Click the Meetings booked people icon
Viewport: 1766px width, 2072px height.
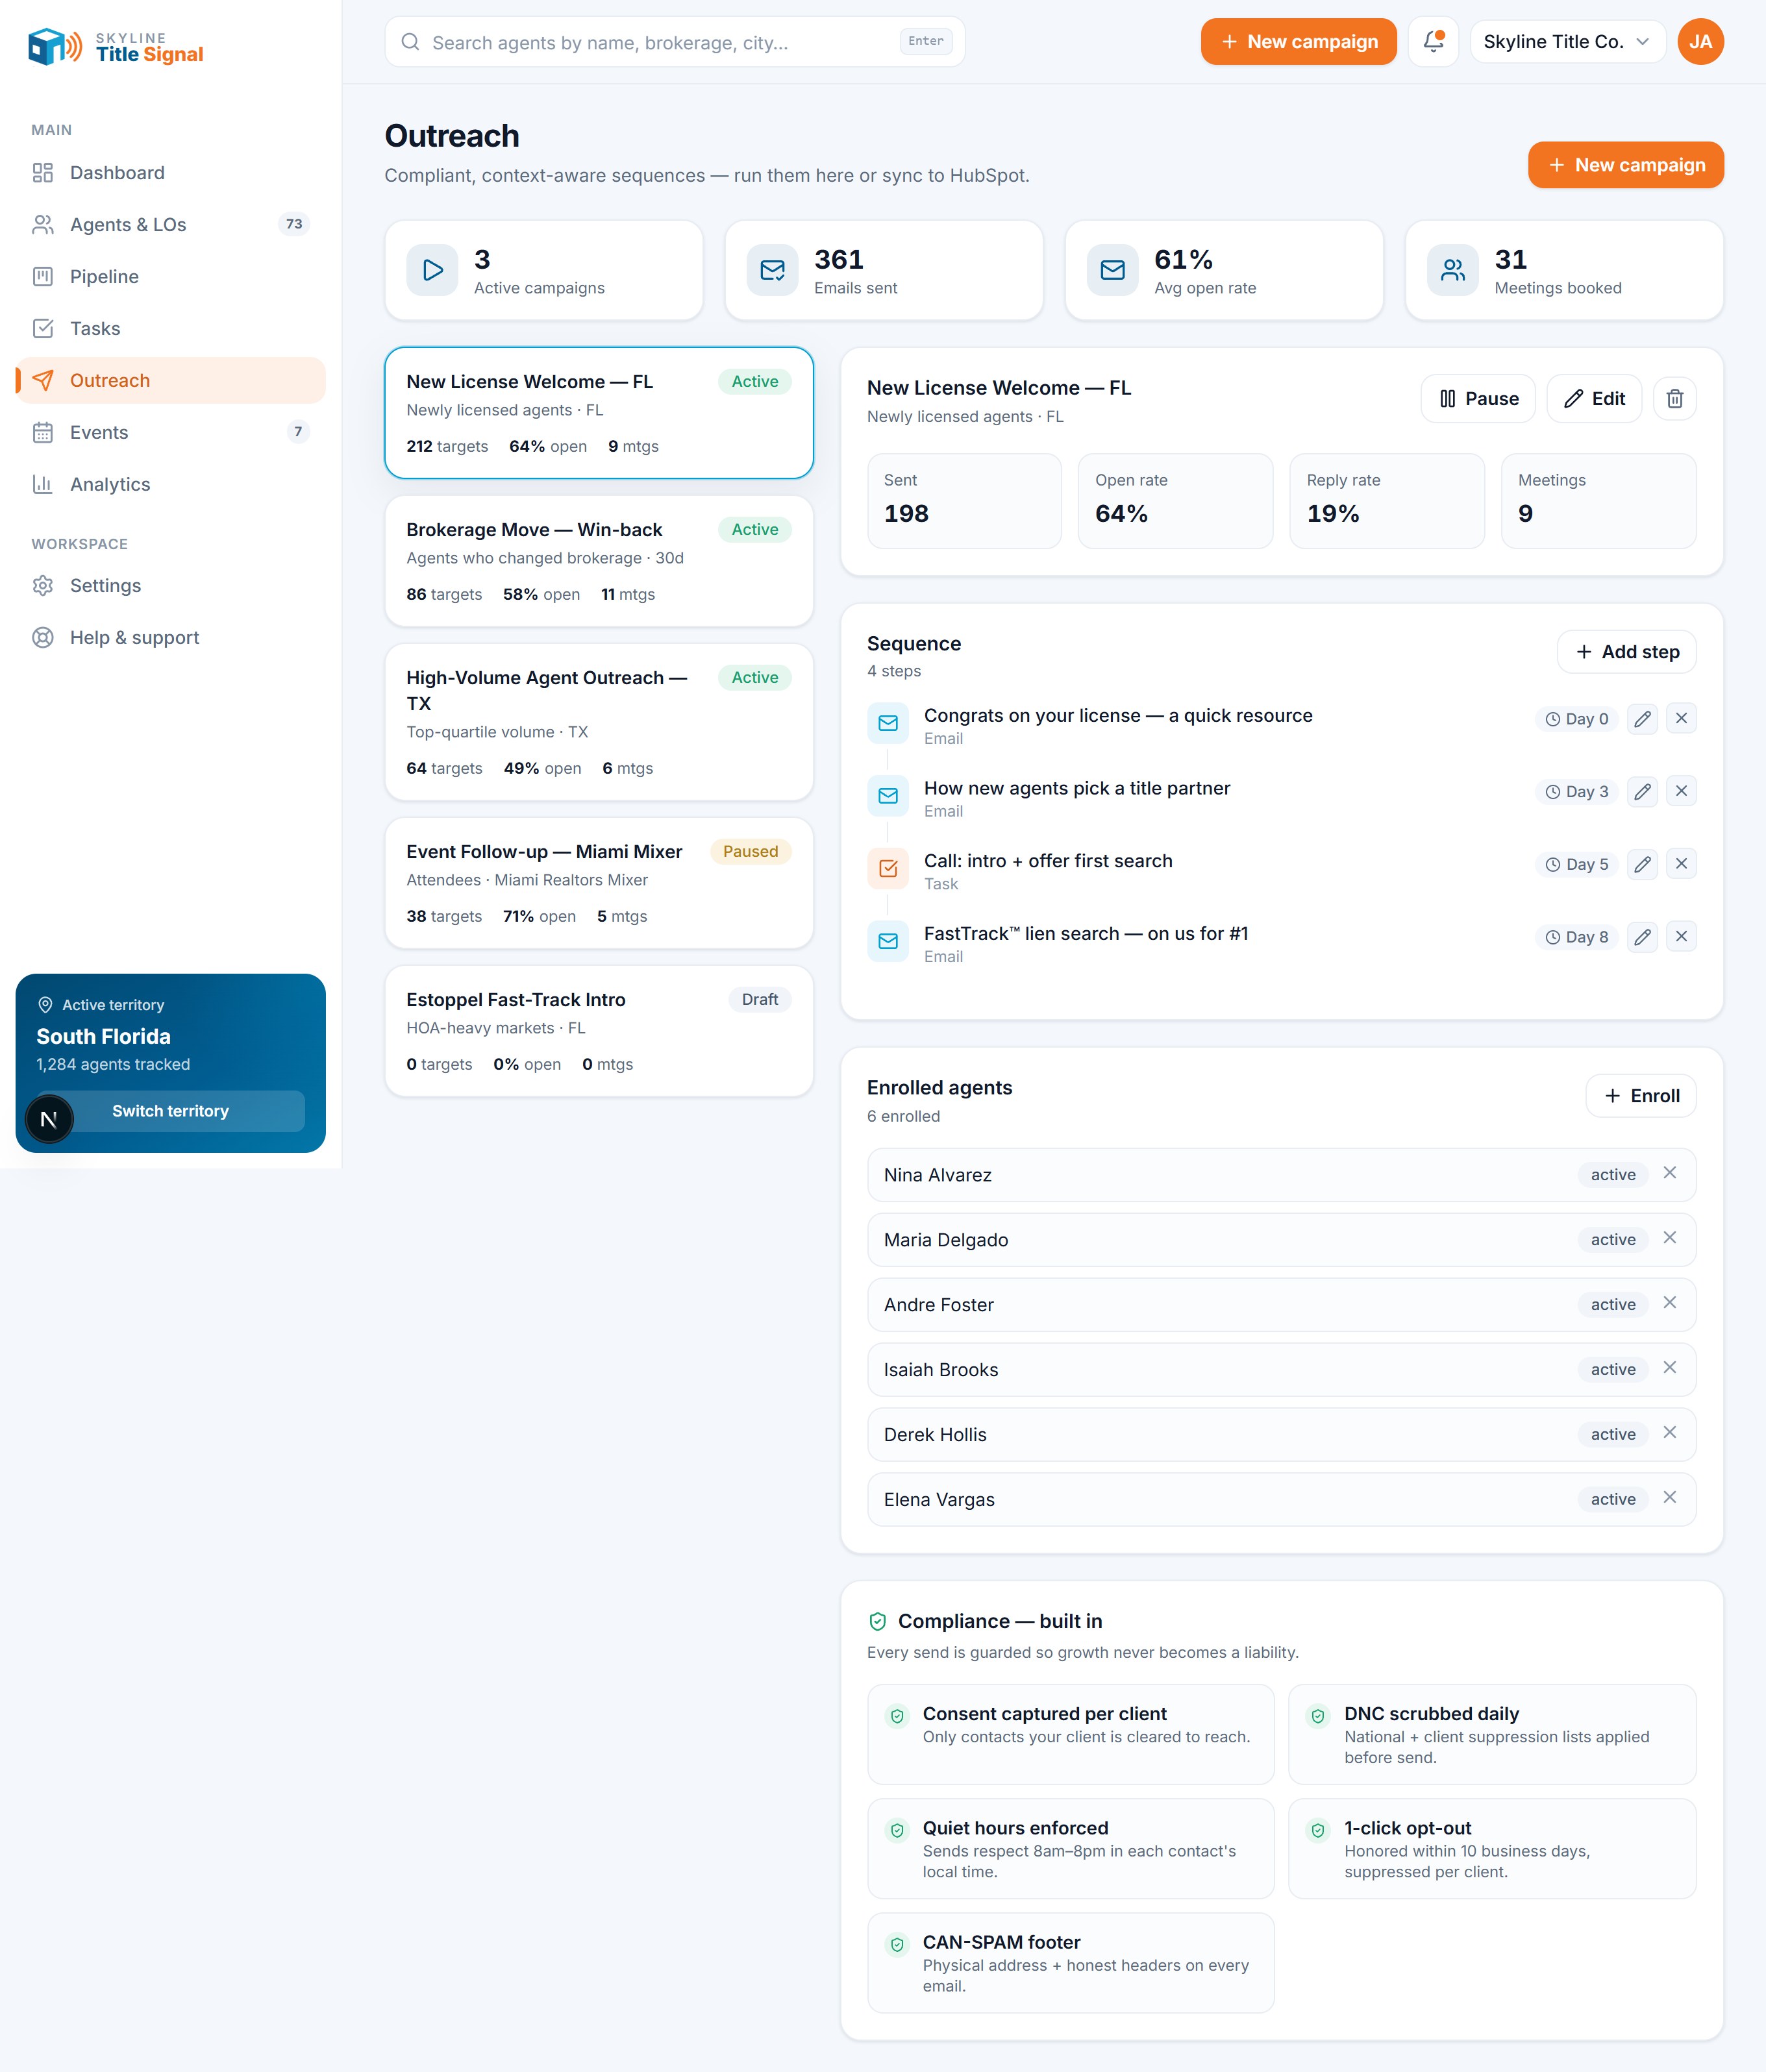(x=1452, y=270)
